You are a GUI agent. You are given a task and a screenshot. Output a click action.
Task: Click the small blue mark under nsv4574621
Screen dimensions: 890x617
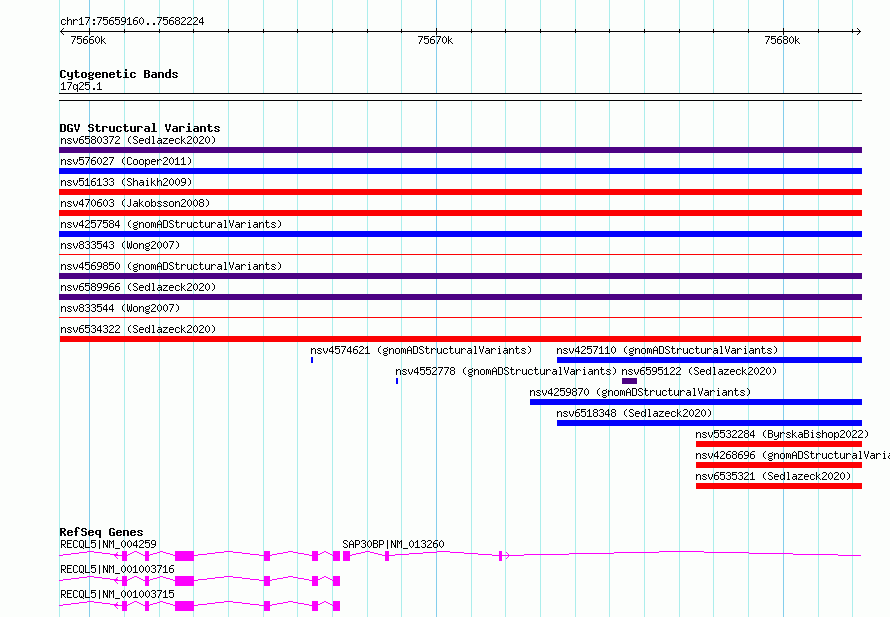[x=312, y=360]
